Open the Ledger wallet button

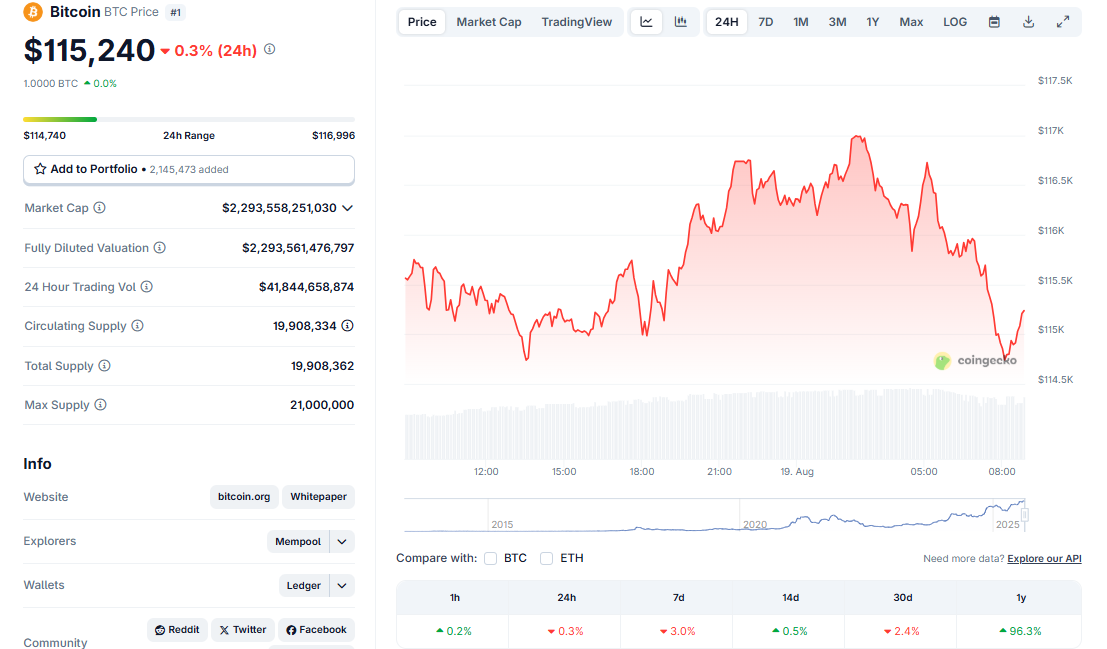[x=304, y=585]
